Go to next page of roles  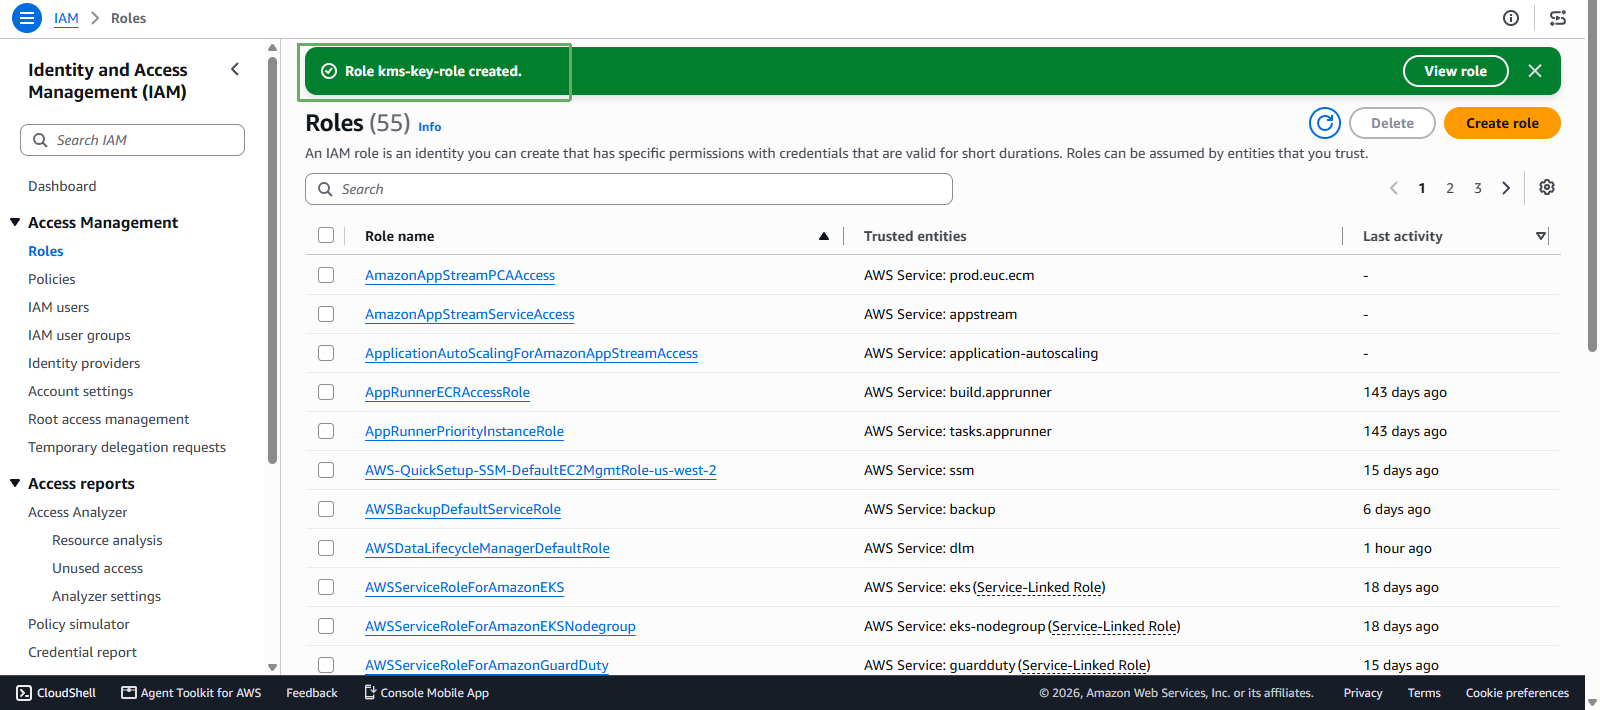tap(1506, 188)
